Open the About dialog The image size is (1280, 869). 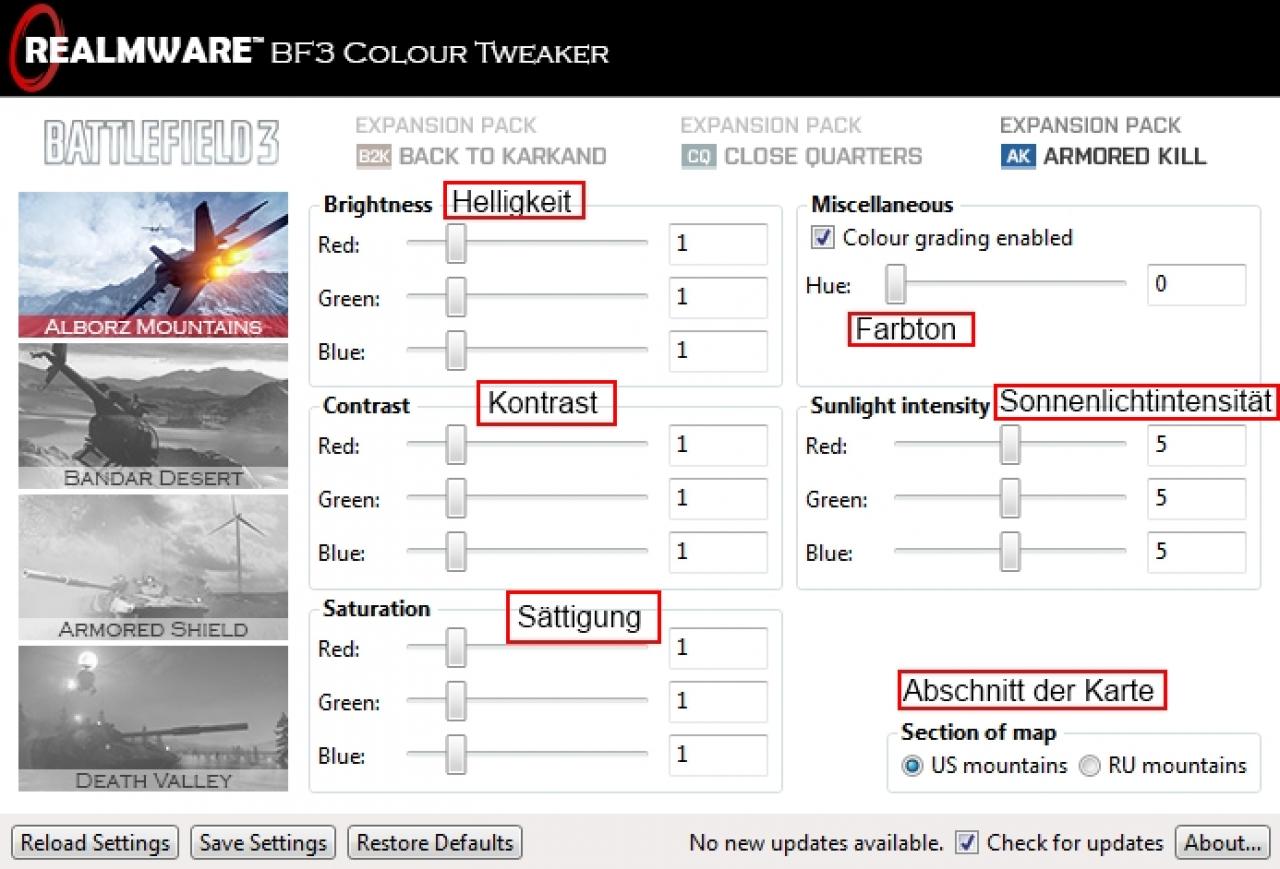pos(1222,843)
